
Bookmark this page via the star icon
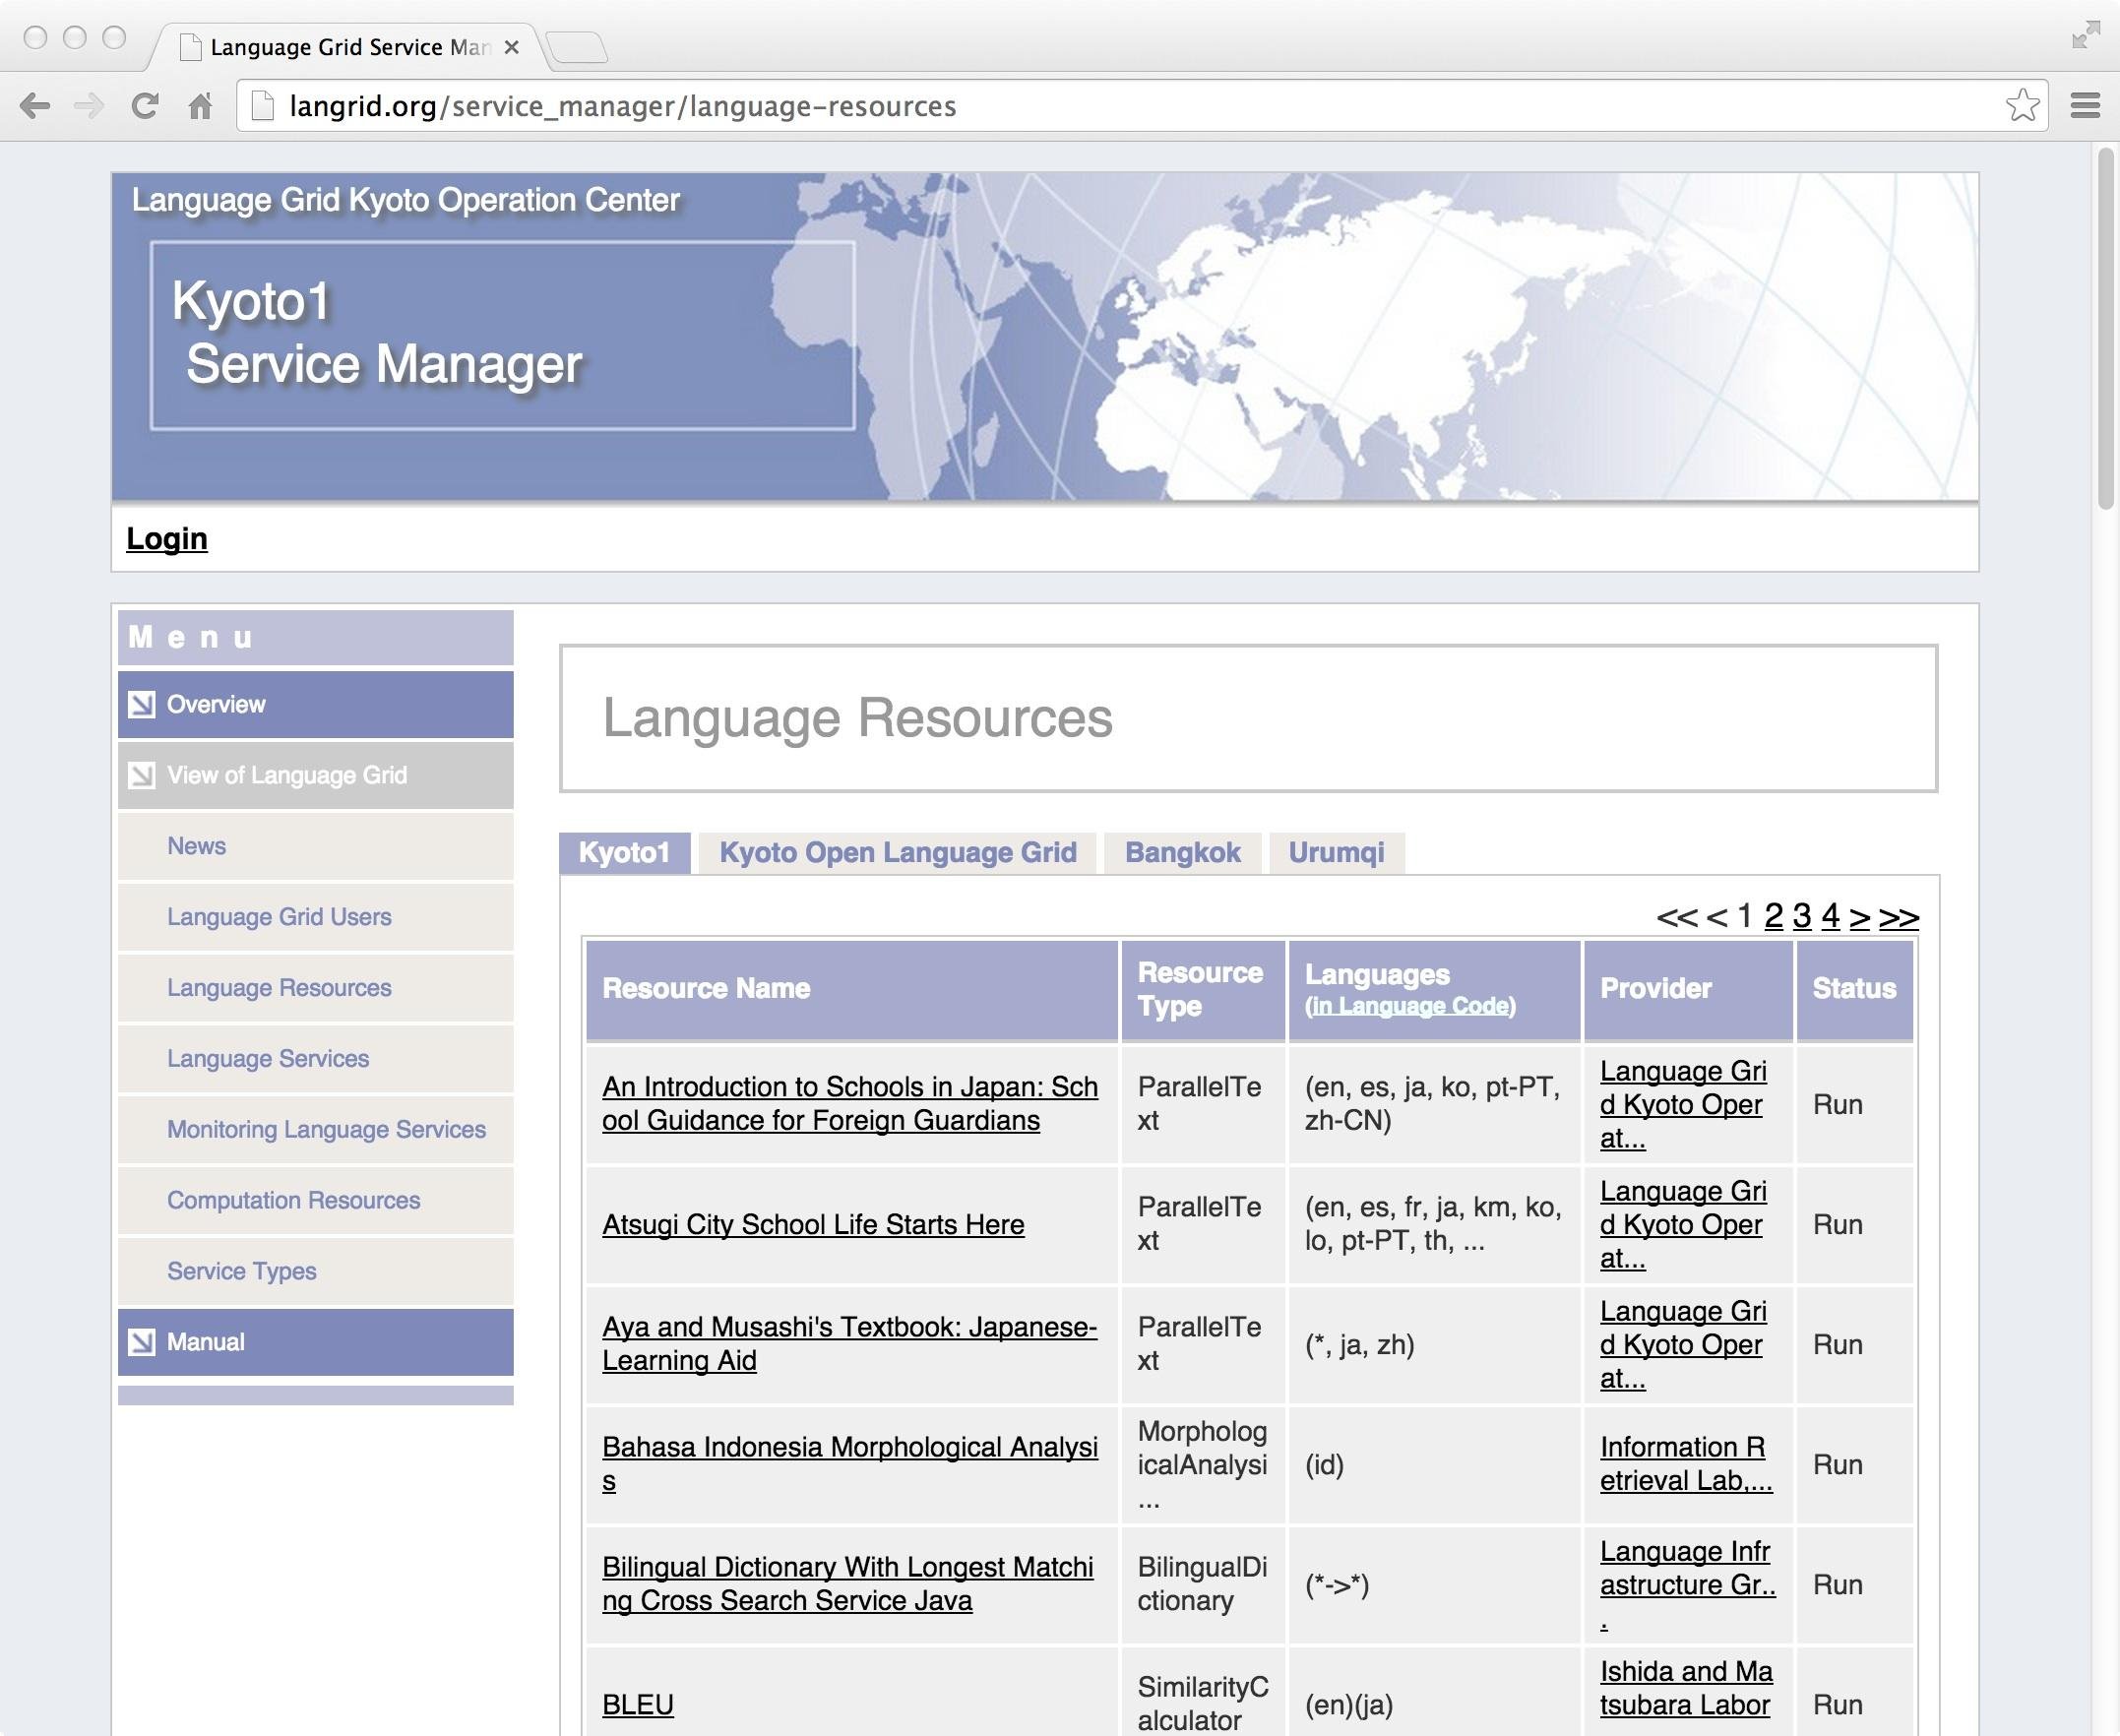click(2024, 104)
